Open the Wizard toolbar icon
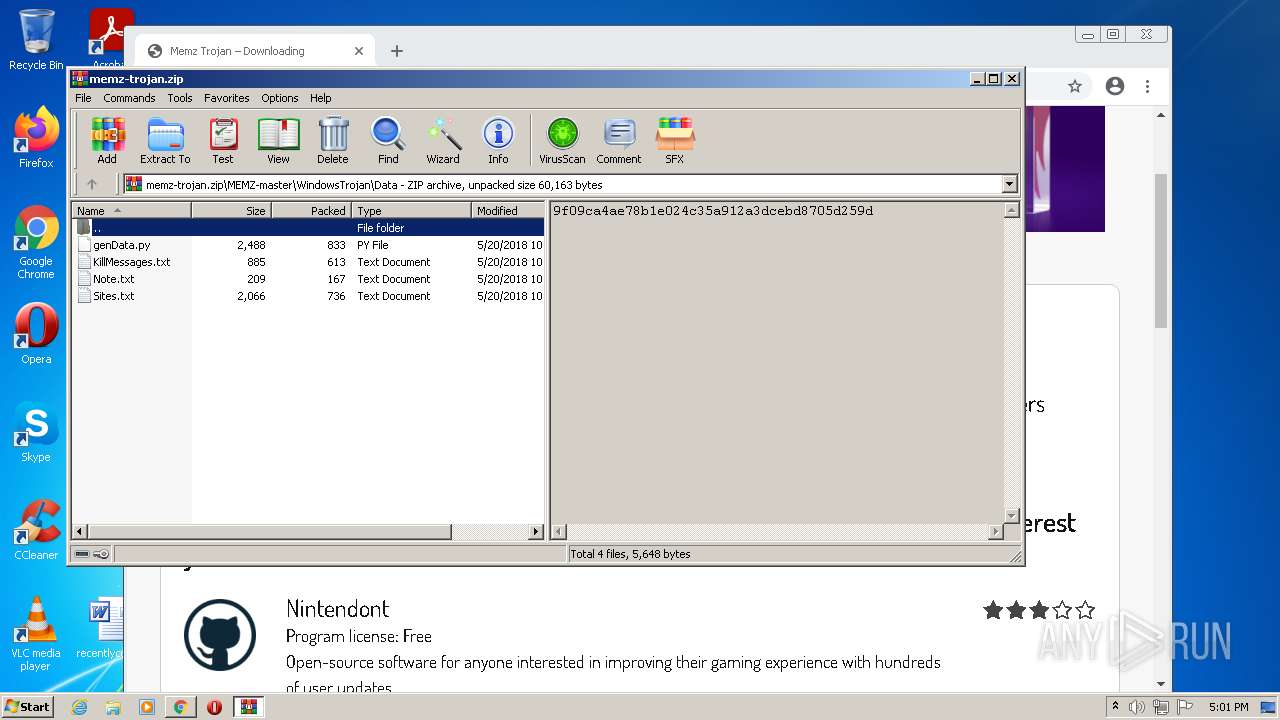 (443, 141)
